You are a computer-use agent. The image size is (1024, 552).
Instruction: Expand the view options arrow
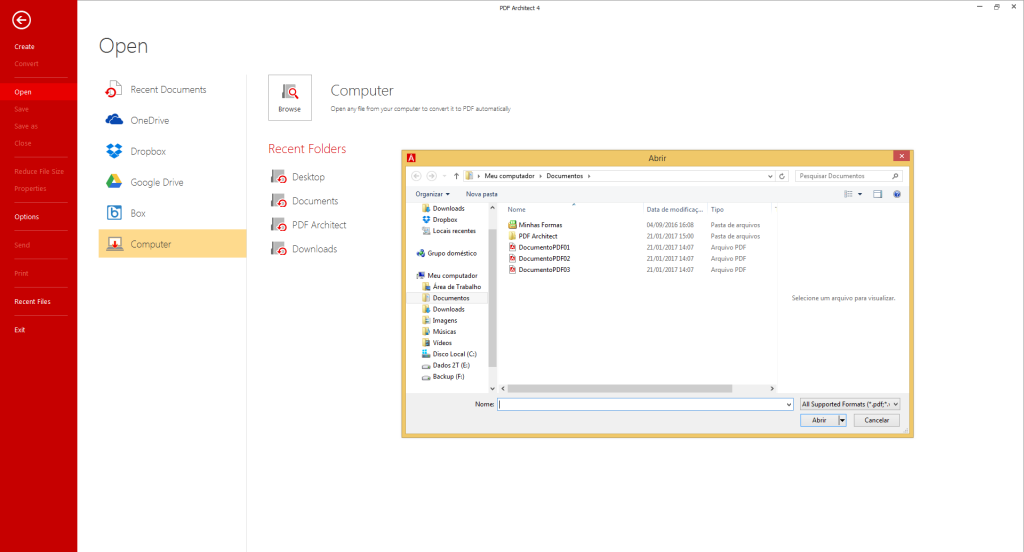tap(860, 194)
